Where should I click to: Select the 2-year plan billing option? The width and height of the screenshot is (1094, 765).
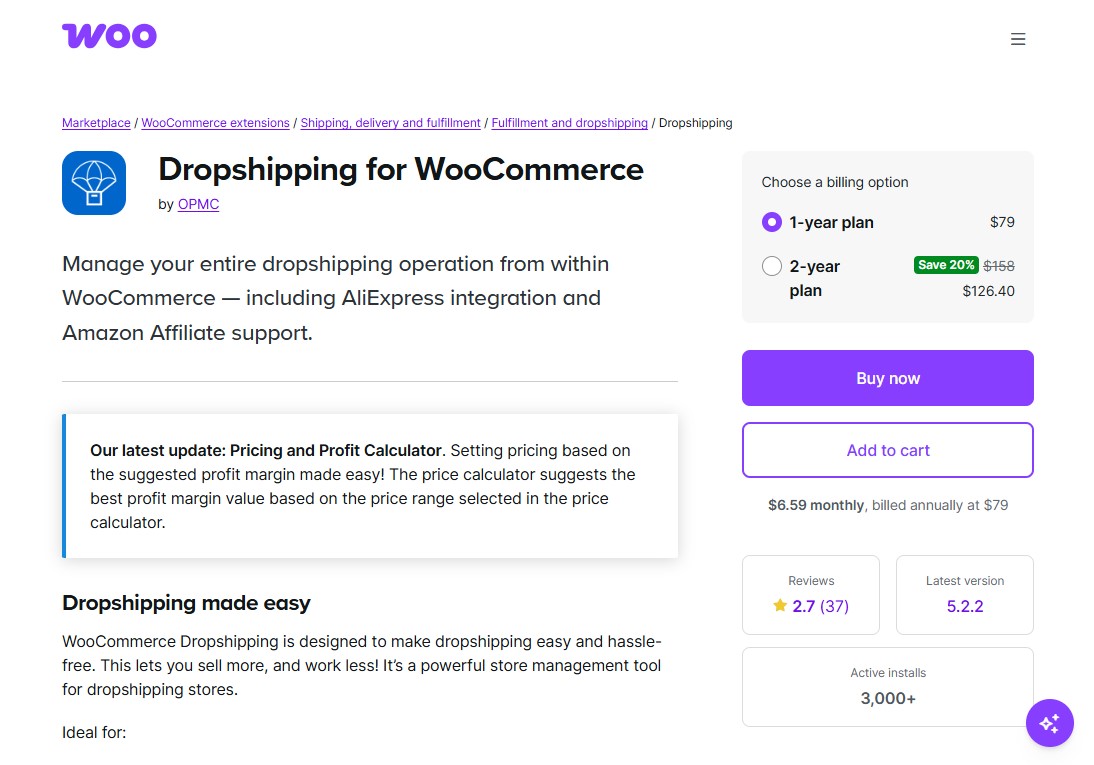click(771, 267)
